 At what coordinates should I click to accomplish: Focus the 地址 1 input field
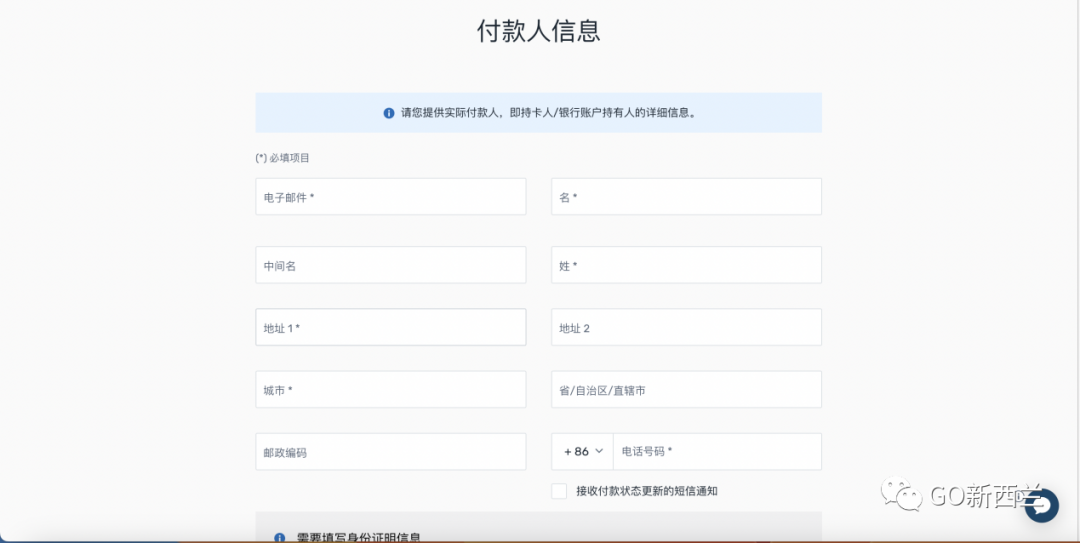click(391, 327)
